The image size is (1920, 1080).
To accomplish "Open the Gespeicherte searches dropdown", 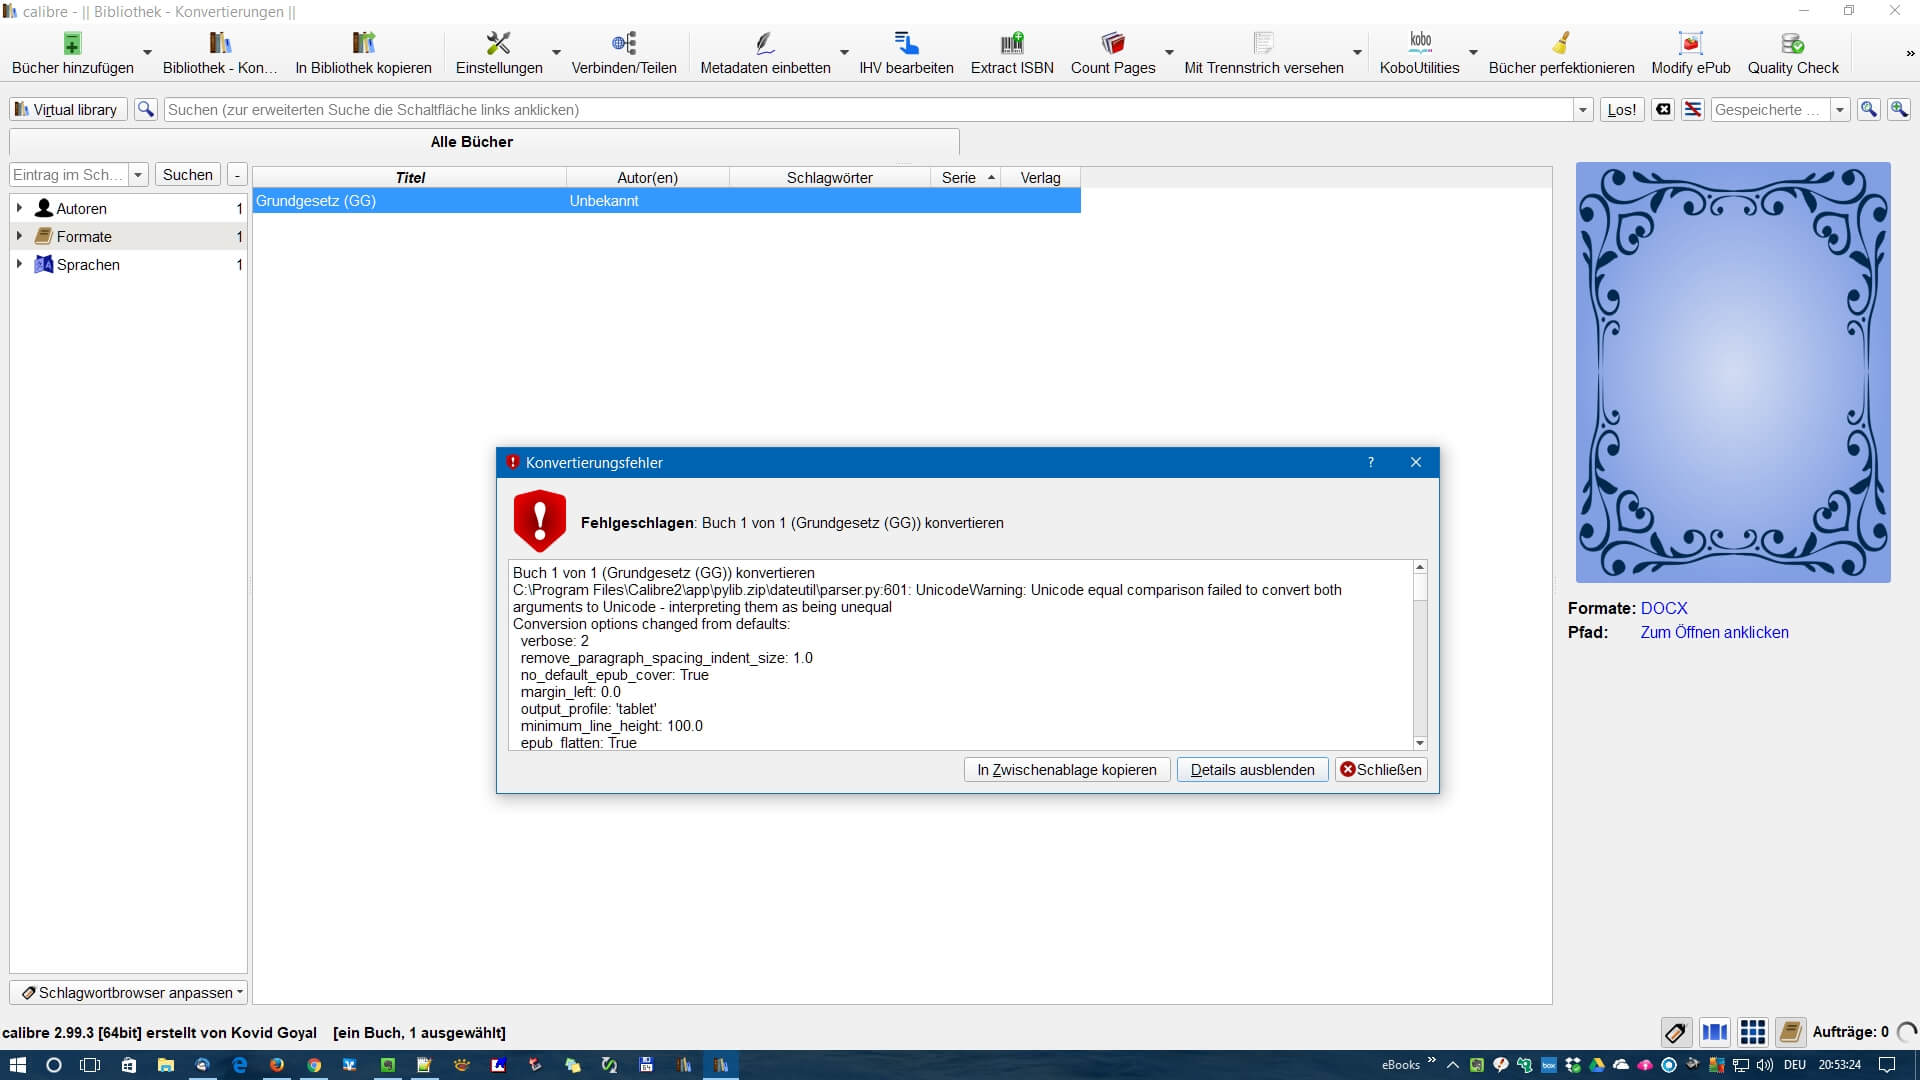I will pos(1840,110).
